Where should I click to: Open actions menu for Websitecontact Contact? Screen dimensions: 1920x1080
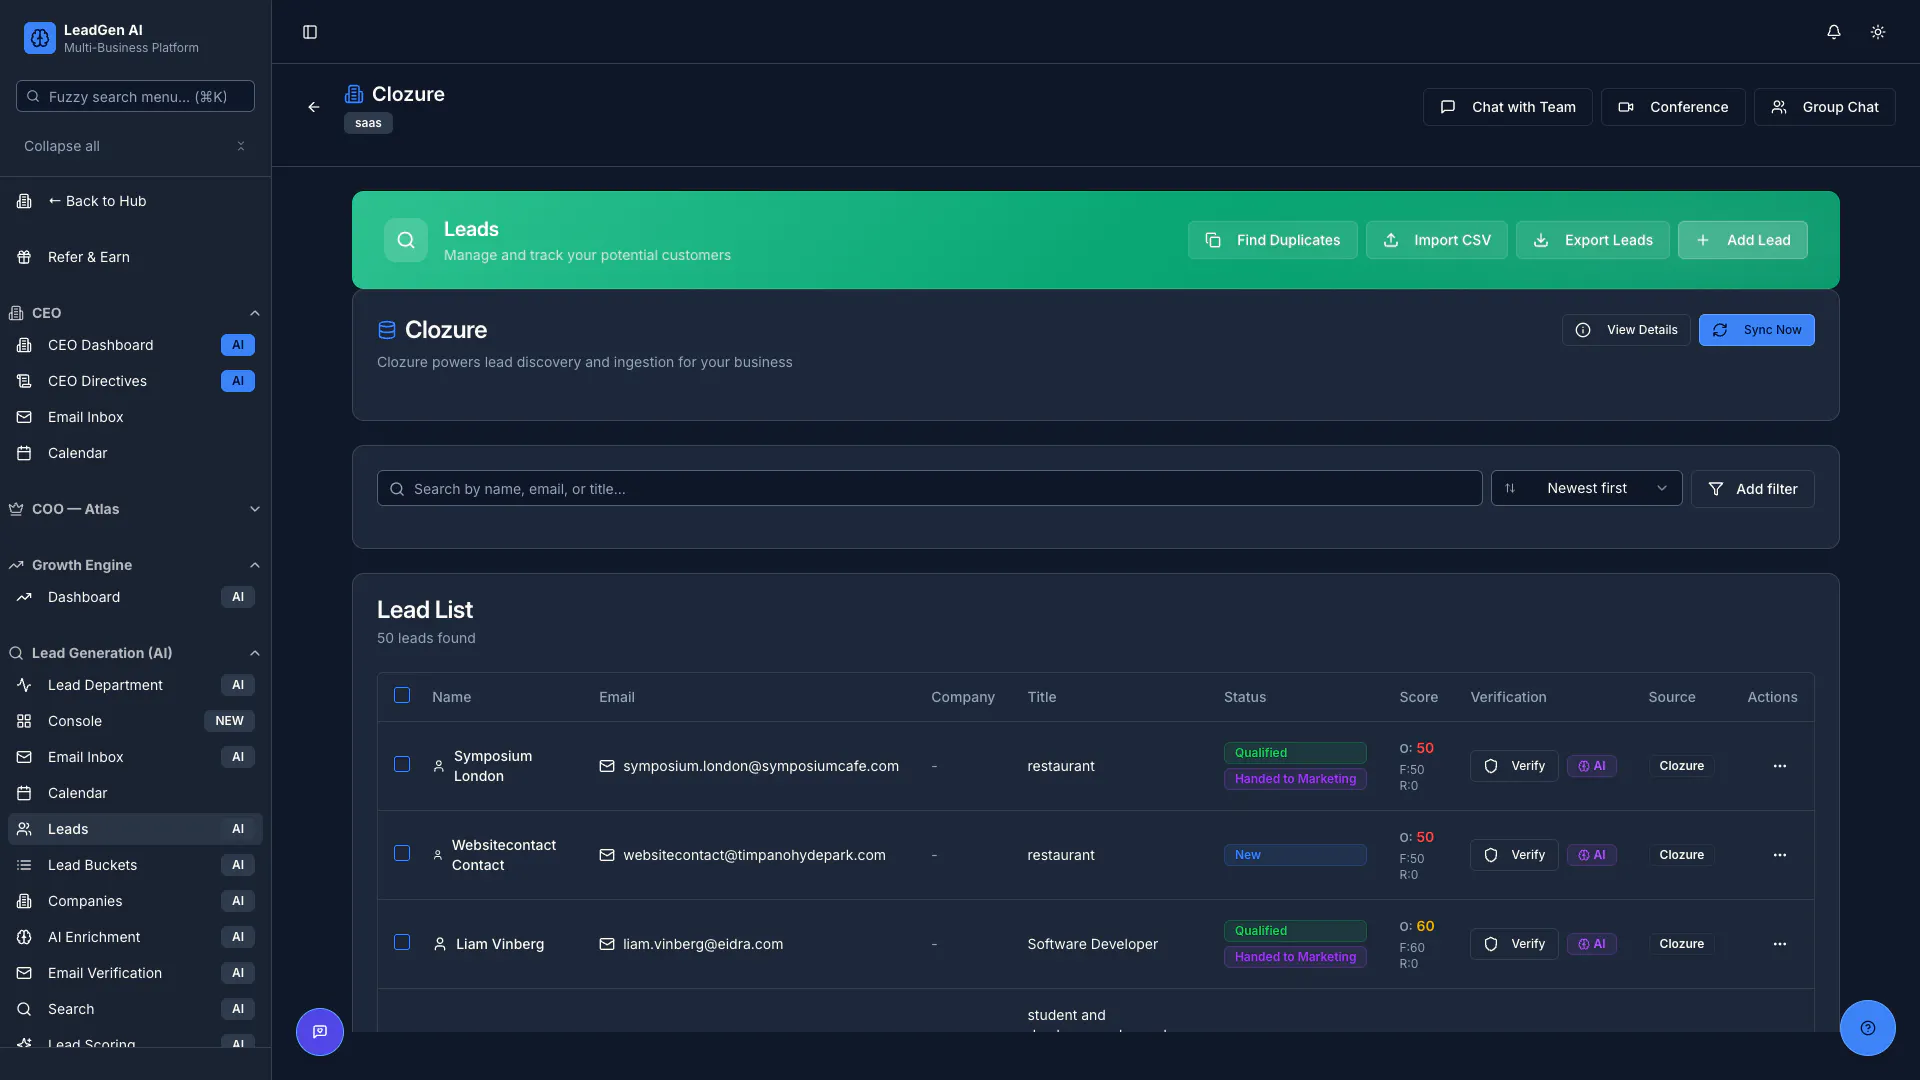(1780, 855)
